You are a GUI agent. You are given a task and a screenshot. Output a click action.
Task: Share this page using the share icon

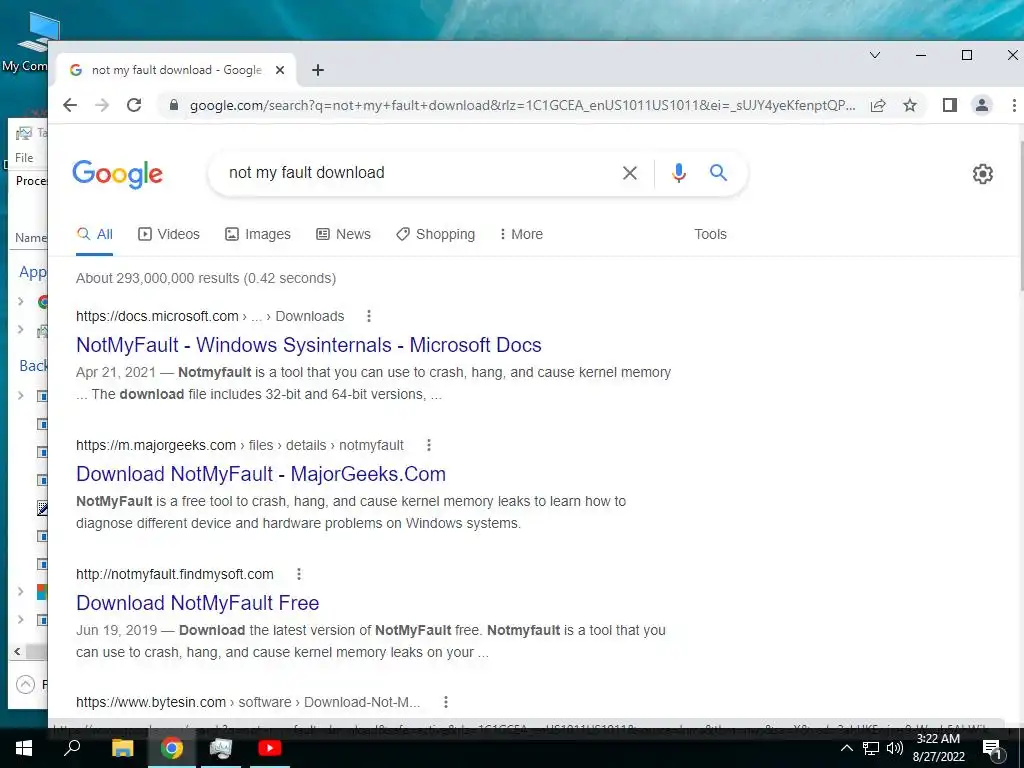pos(878,105)
